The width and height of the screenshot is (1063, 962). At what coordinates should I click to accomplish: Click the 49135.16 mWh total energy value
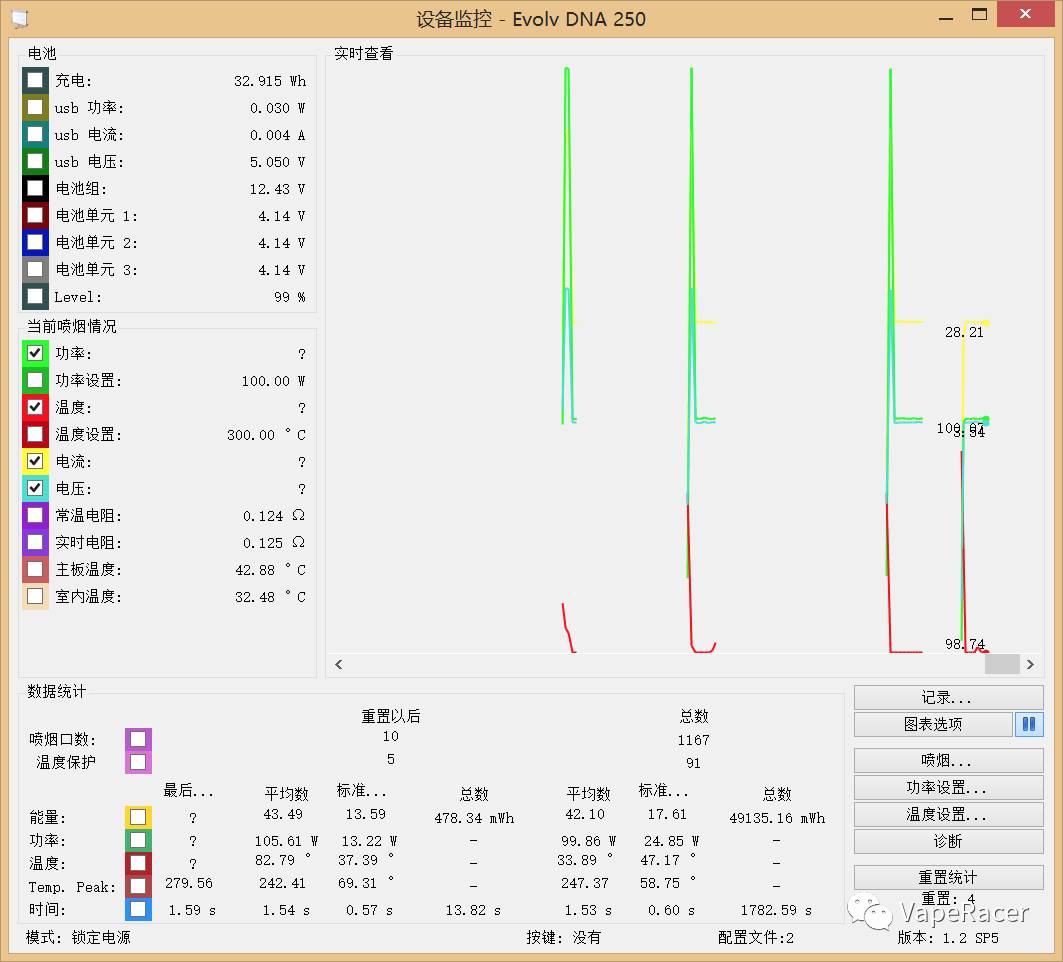pos(777,818)
